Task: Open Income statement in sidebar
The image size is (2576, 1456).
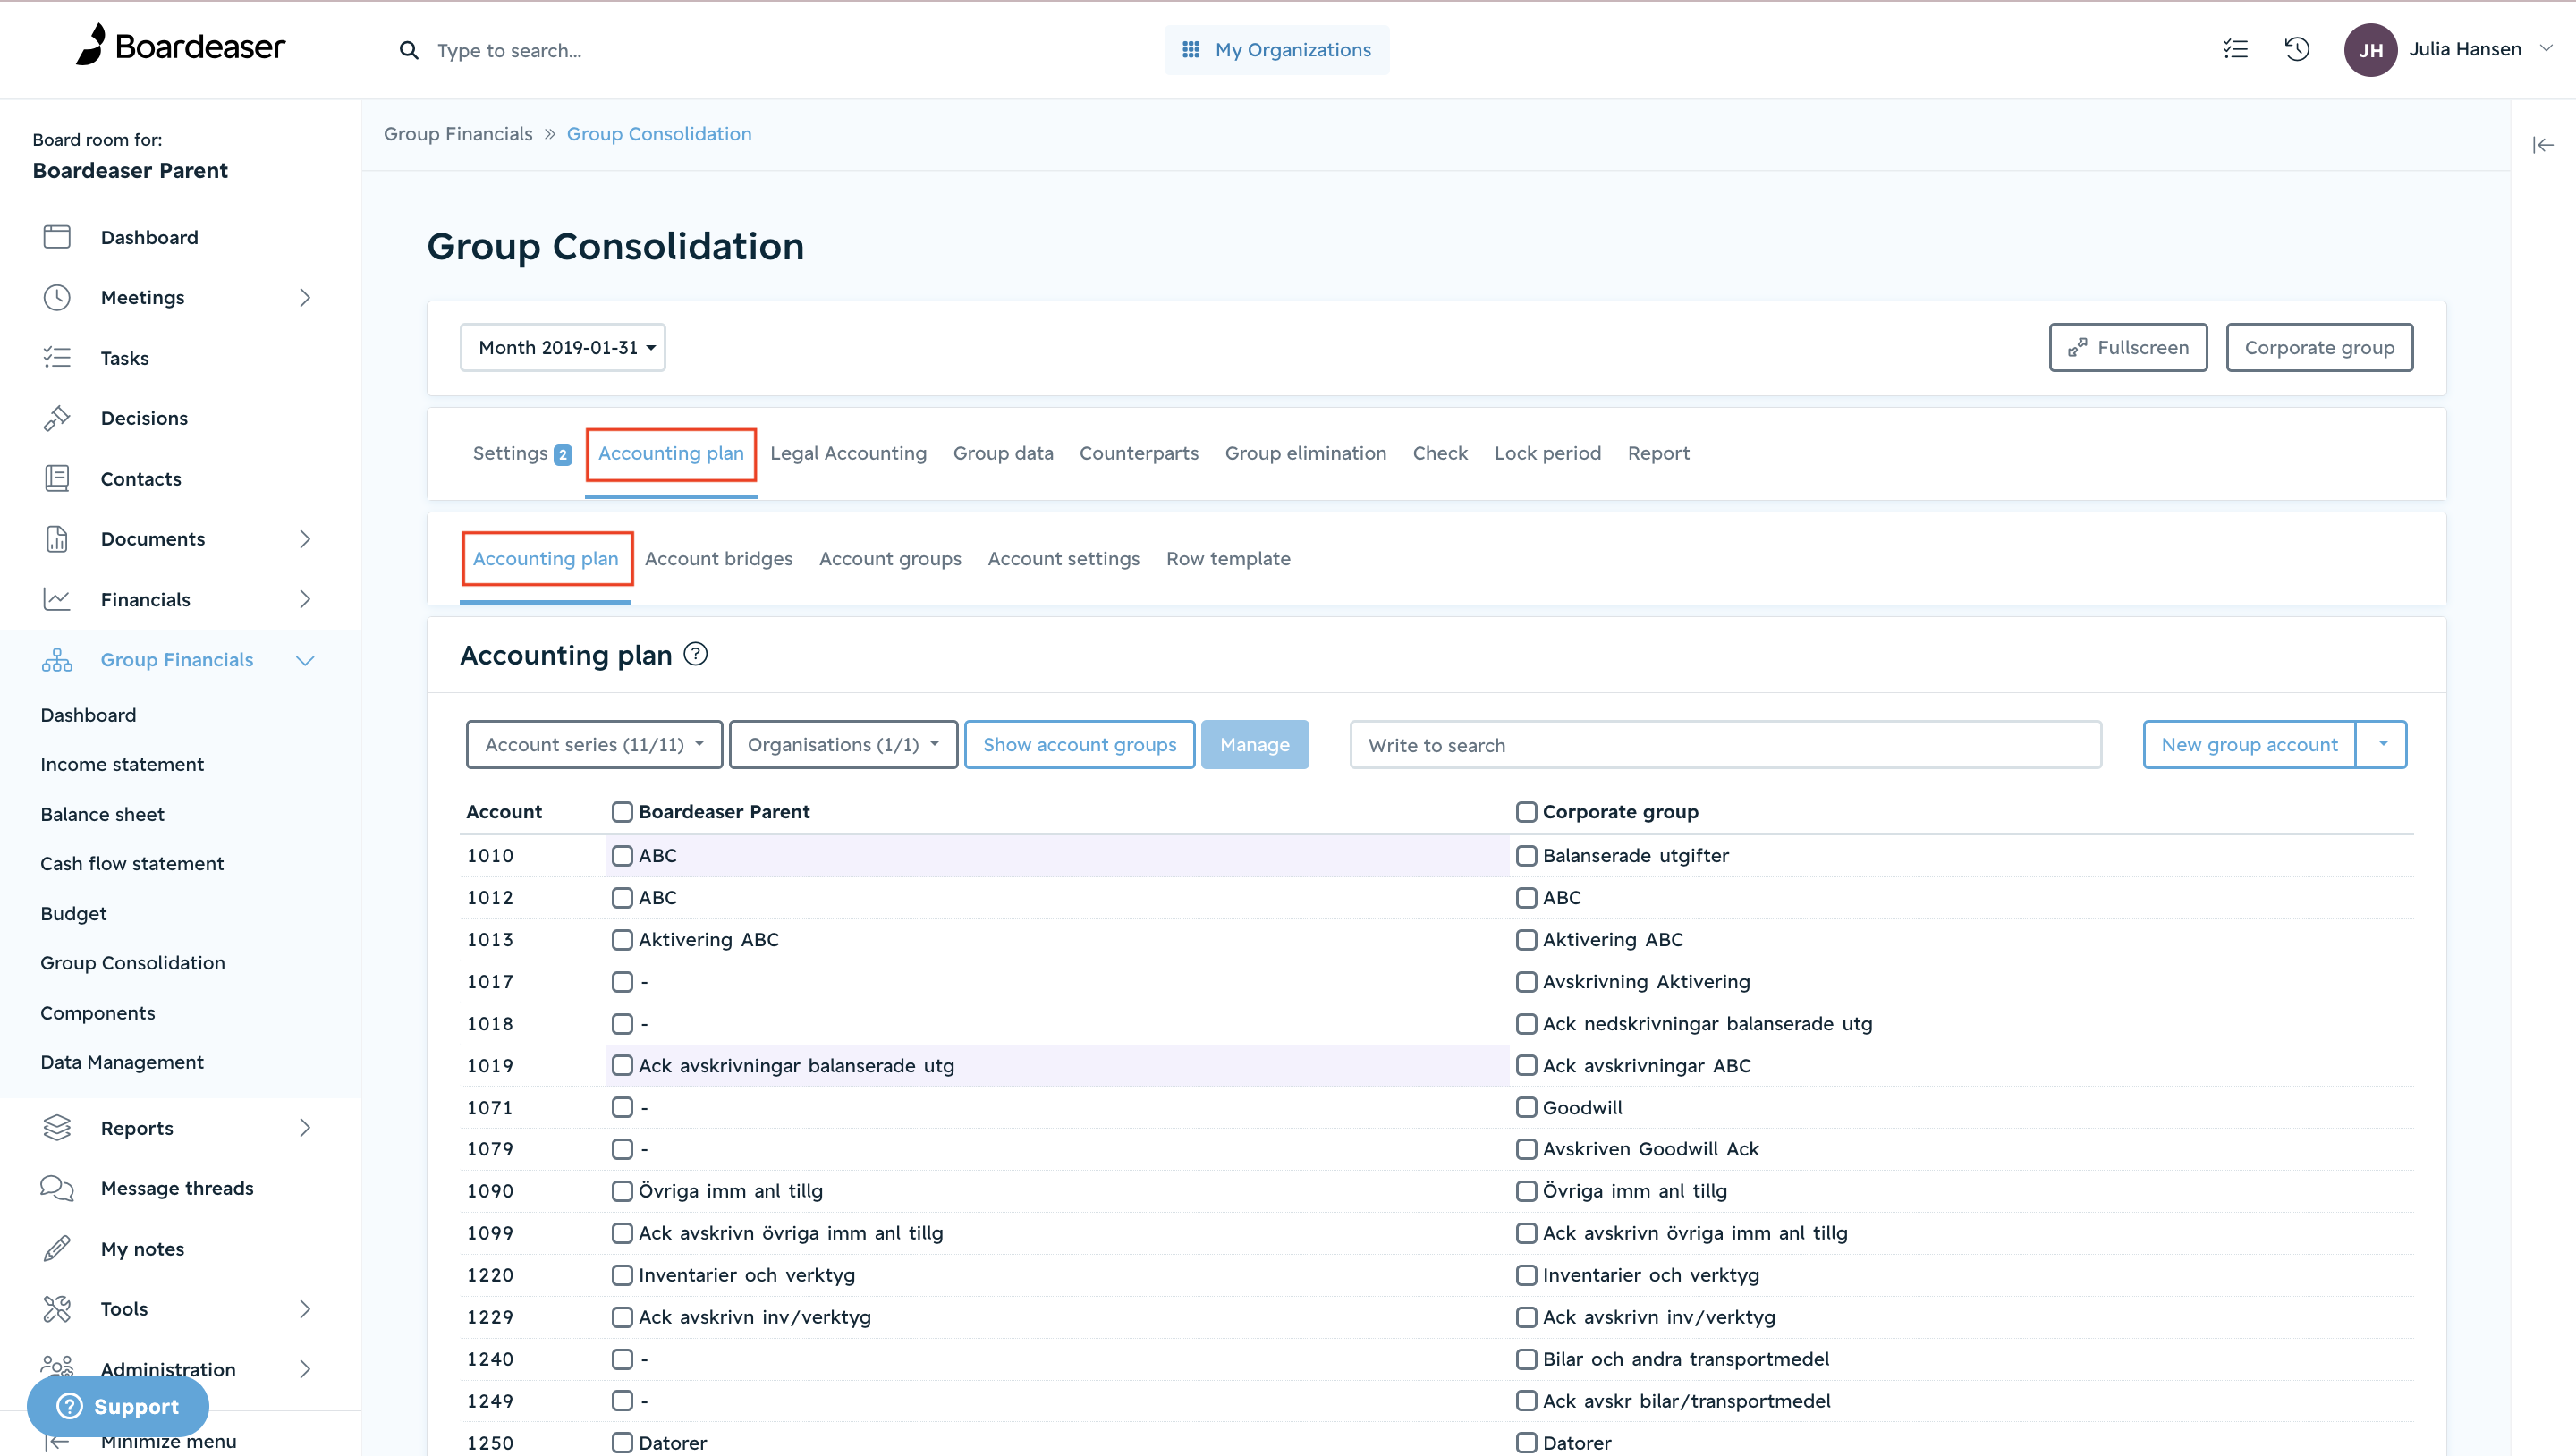Action: (122, 764)
